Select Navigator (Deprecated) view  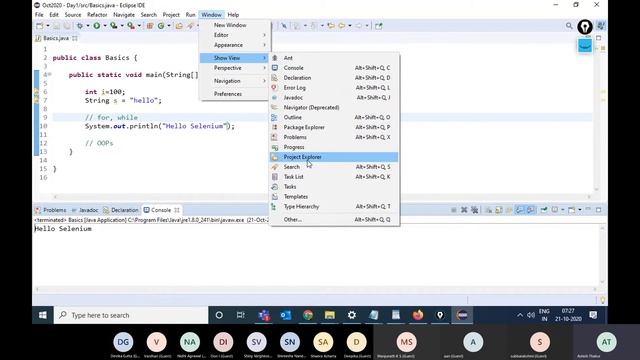coord(334,107)
